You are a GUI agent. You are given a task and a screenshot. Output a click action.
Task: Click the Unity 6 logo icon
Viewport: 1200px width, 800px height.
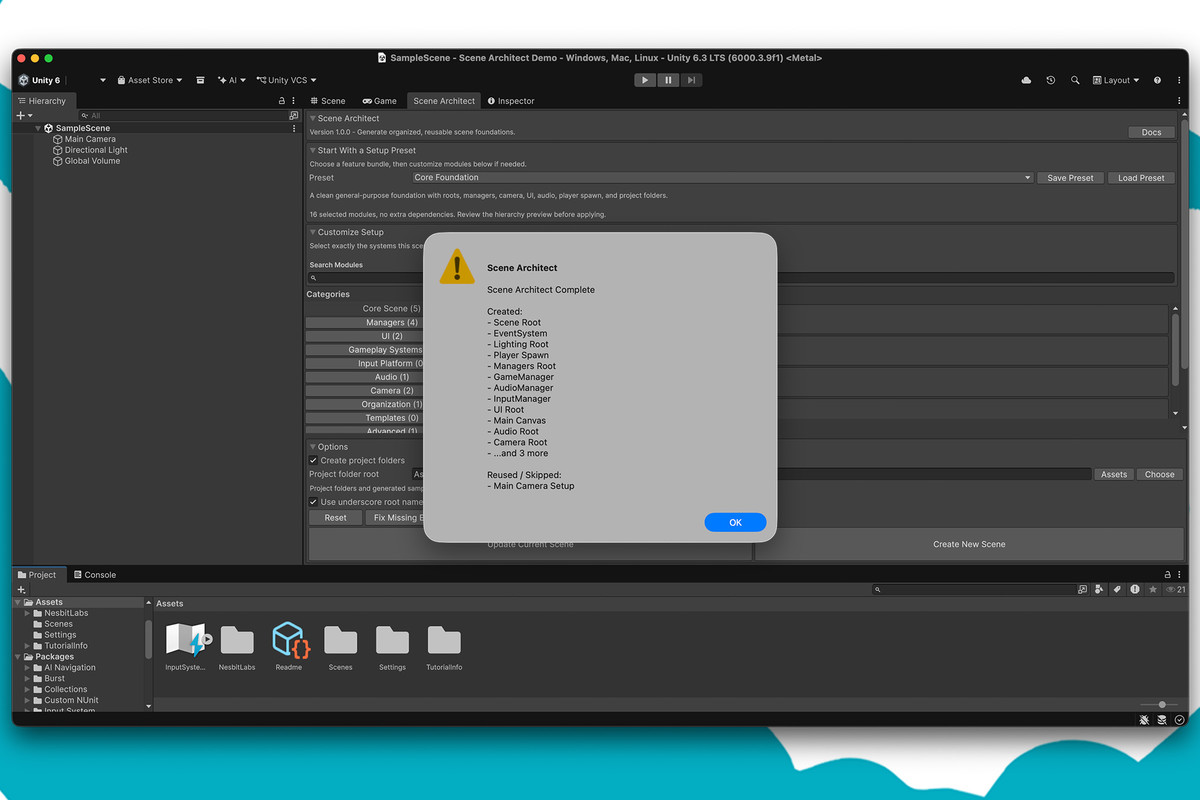tap(23, 80)
